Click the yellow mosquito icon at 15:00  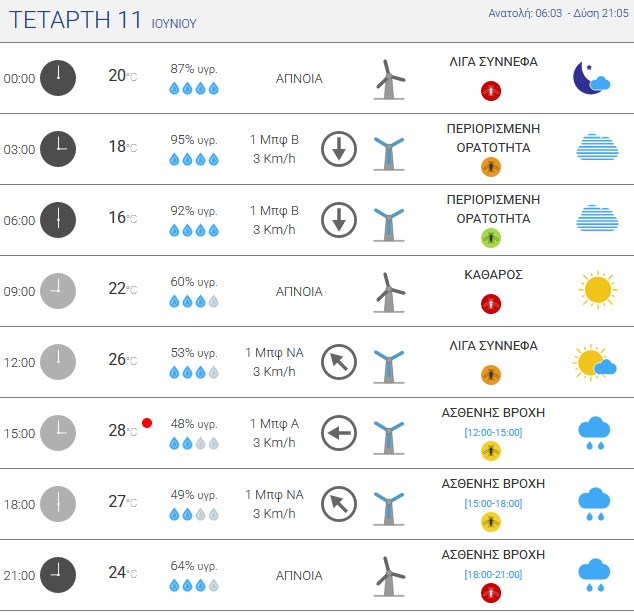coord(491,451)
